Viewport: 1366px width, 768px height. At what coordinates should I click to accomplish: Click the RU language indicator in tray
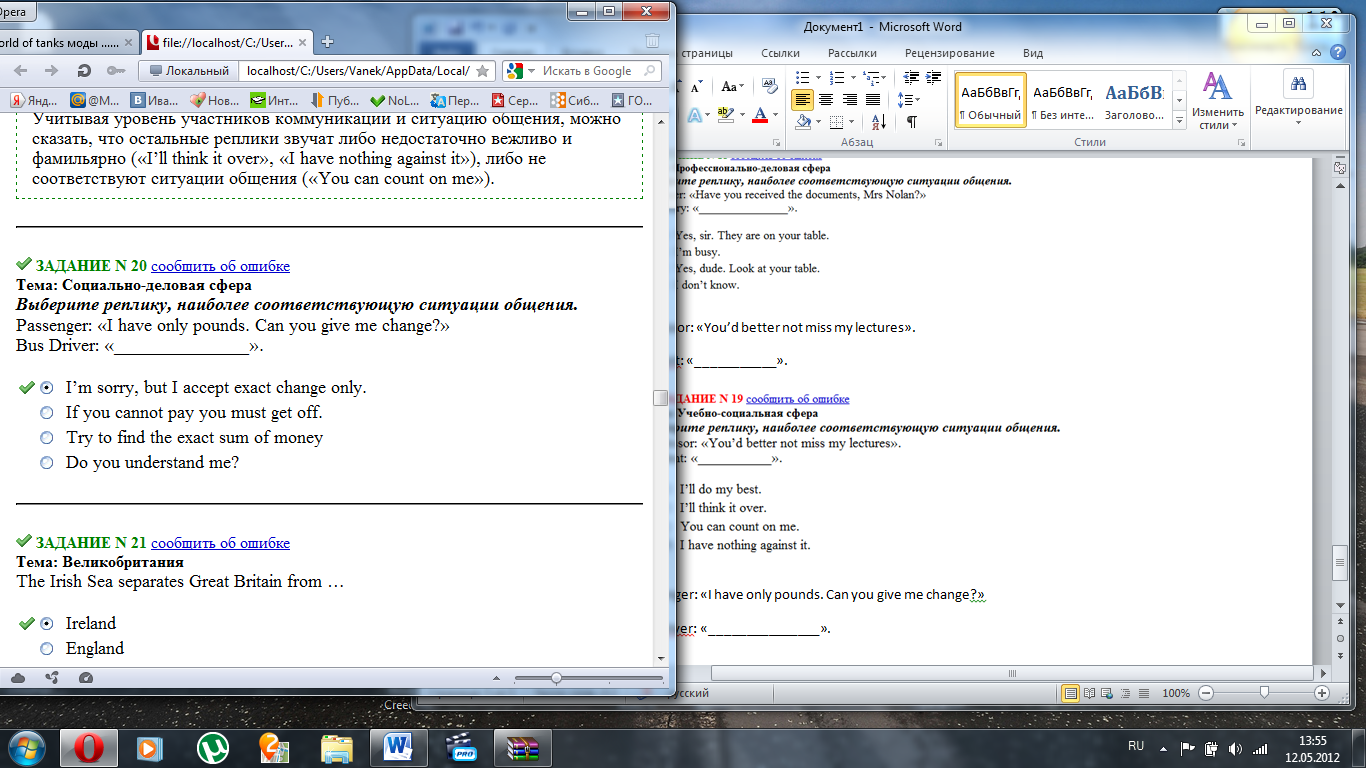click(1136, 747)
